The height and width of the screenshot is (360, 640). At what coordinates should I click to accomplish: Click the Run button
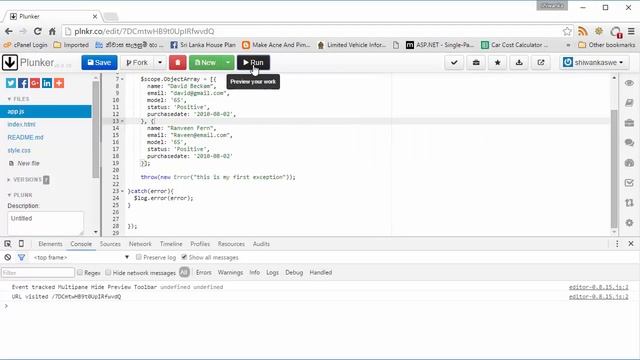[253, 62]
